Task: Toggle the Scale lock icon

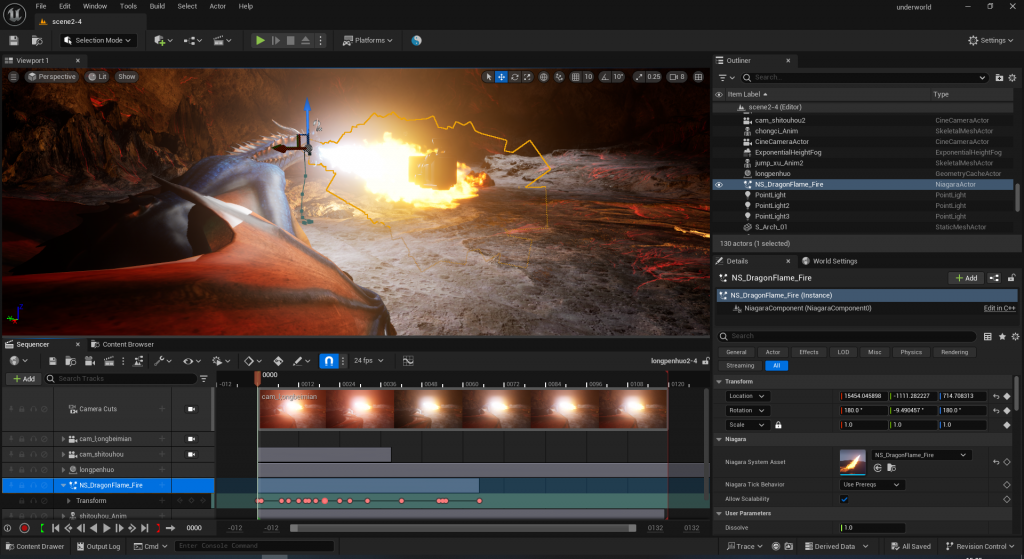Action: click(x=778, y=425)
